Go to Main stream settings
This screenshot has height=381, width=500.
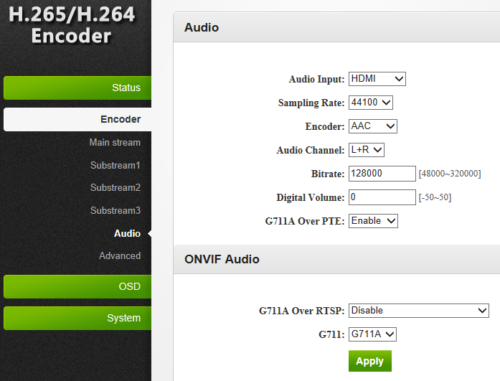(115, 143)
